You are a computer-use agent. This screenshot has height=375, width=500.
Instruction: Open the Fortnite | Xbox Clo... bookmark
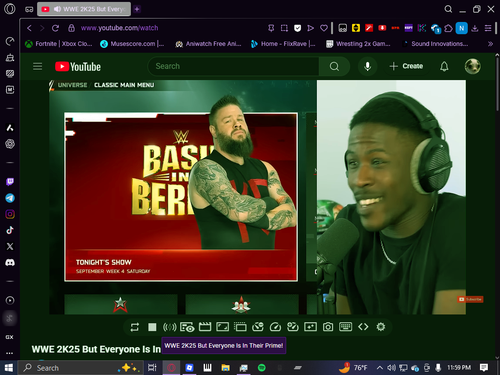(59, 44)
